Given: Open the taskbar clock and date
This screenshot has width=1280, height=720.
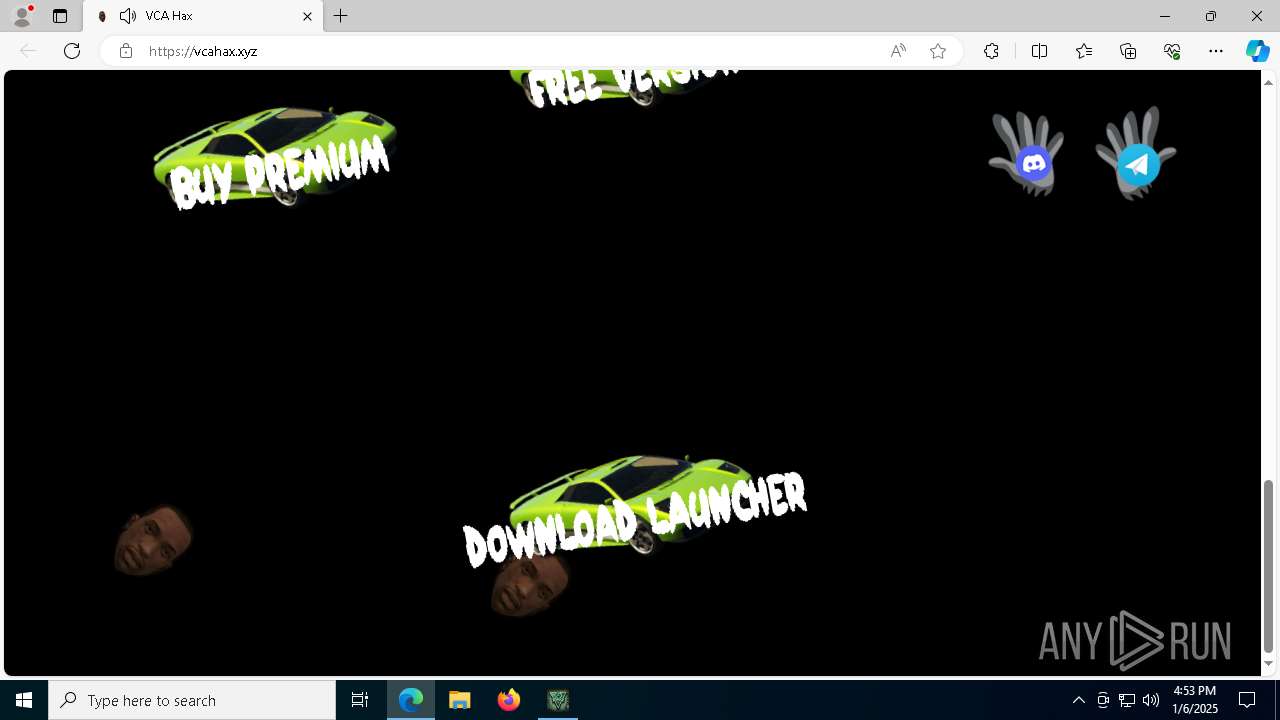Looking at the screenshot, I should (1195, 700).
